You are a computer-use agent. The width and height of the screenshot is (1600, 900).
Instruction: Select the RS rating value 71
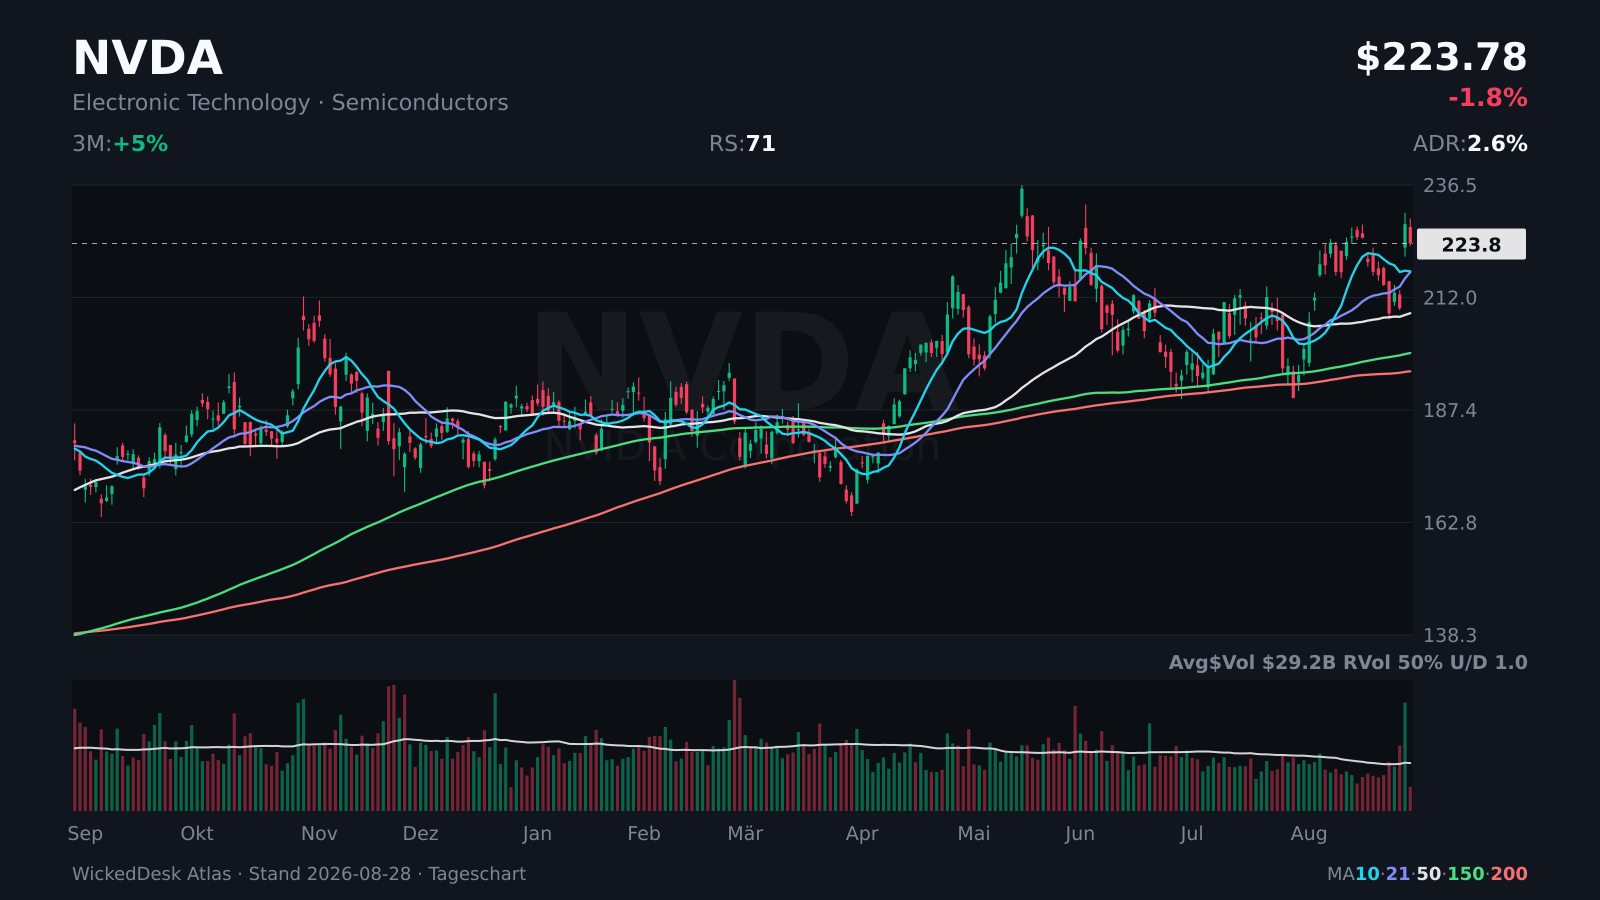(x=761, y=144)
